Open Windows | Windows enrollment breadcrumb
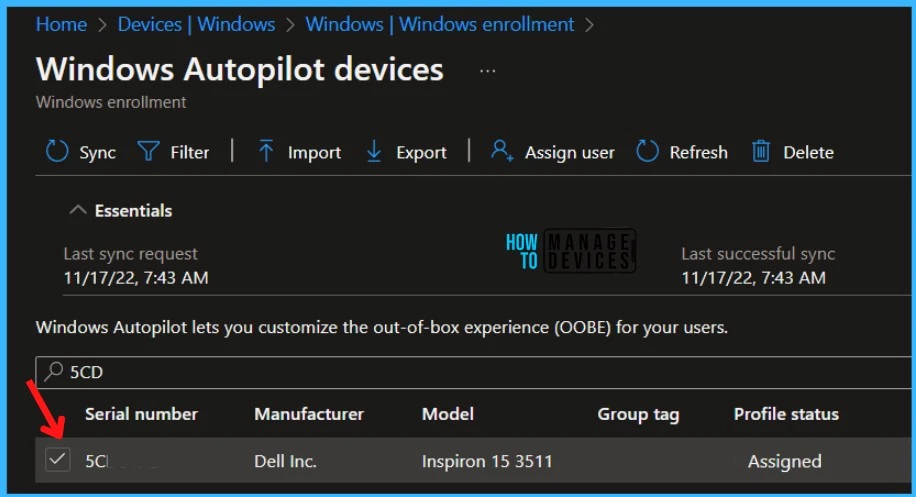916x497 pixels. (440, 25)
